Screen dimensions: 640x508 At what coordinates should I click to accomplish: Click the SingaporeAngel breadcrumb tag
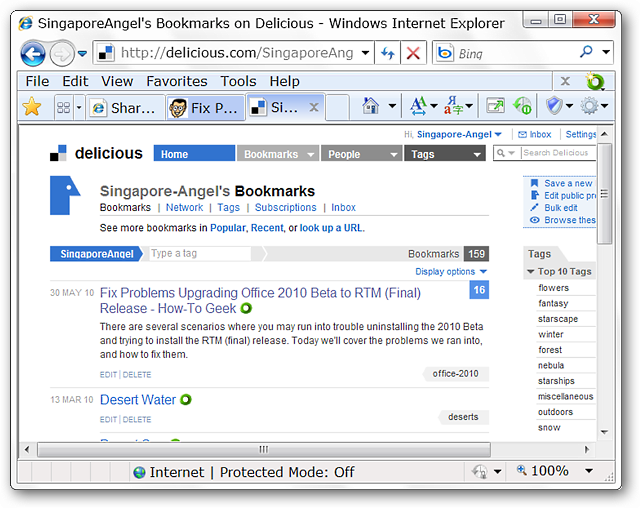97,254
